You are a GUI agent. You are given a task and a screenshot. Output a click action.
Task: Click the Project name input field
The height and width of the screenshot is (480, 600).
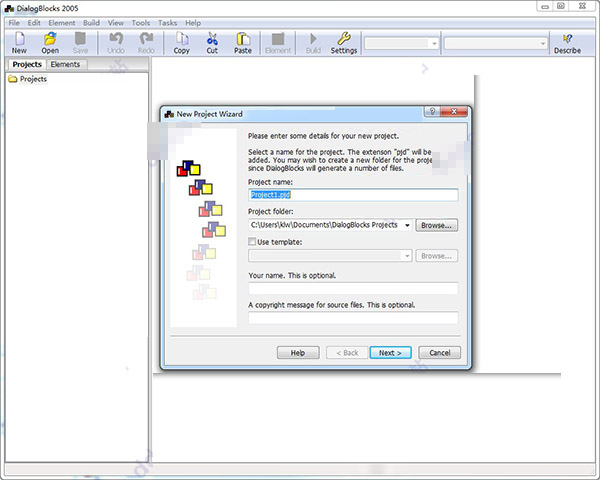[x=353, y=195]
